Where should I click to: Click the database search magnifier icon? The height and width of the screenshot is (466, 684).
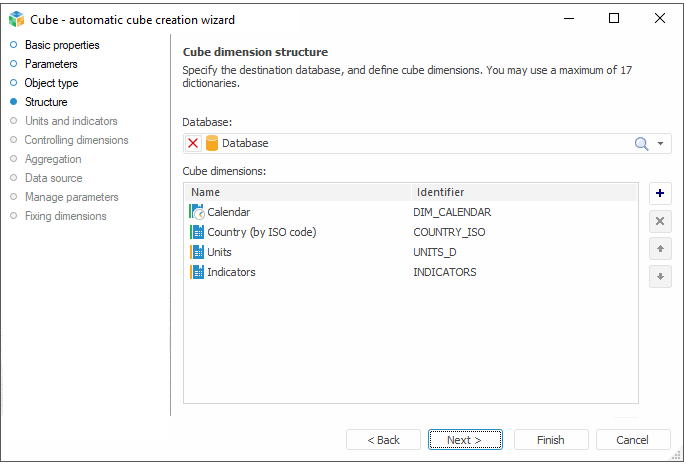(x=642, y=143)
